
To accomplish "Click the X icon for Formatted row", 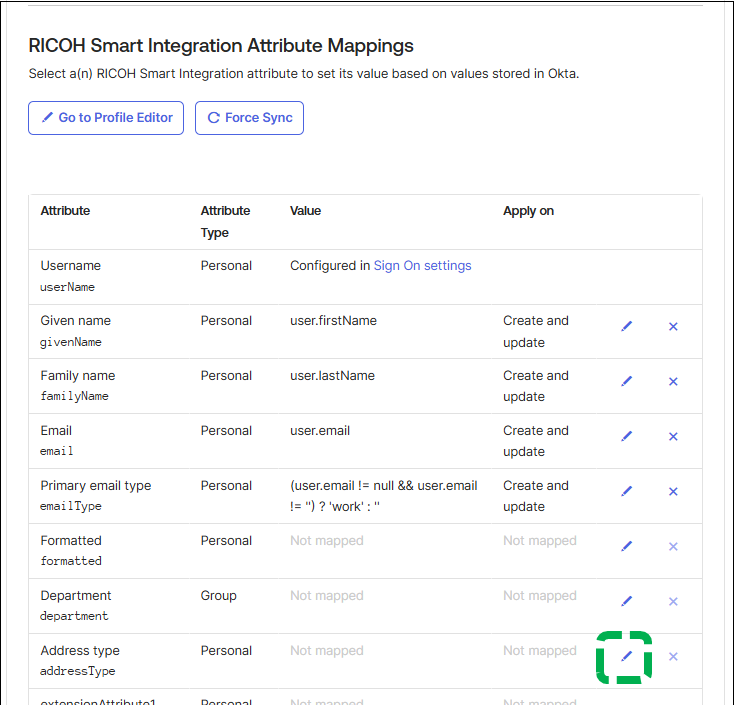I will (673, 547).
